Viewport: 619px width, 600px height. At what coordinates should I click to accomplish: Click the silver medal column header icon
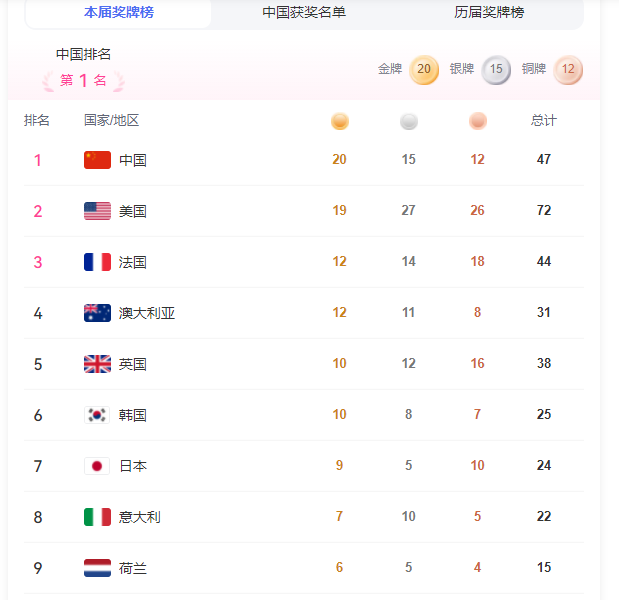pos(409,121)
